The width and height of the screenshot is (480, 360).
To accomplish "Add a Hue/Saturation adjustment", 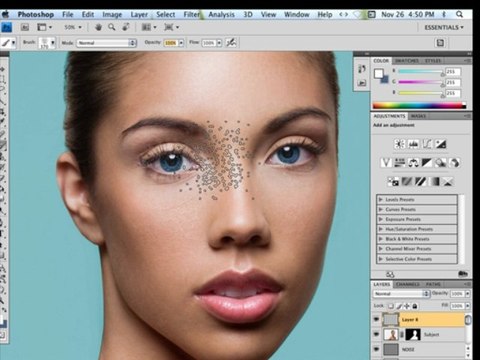I will click(x=400, y=163).
